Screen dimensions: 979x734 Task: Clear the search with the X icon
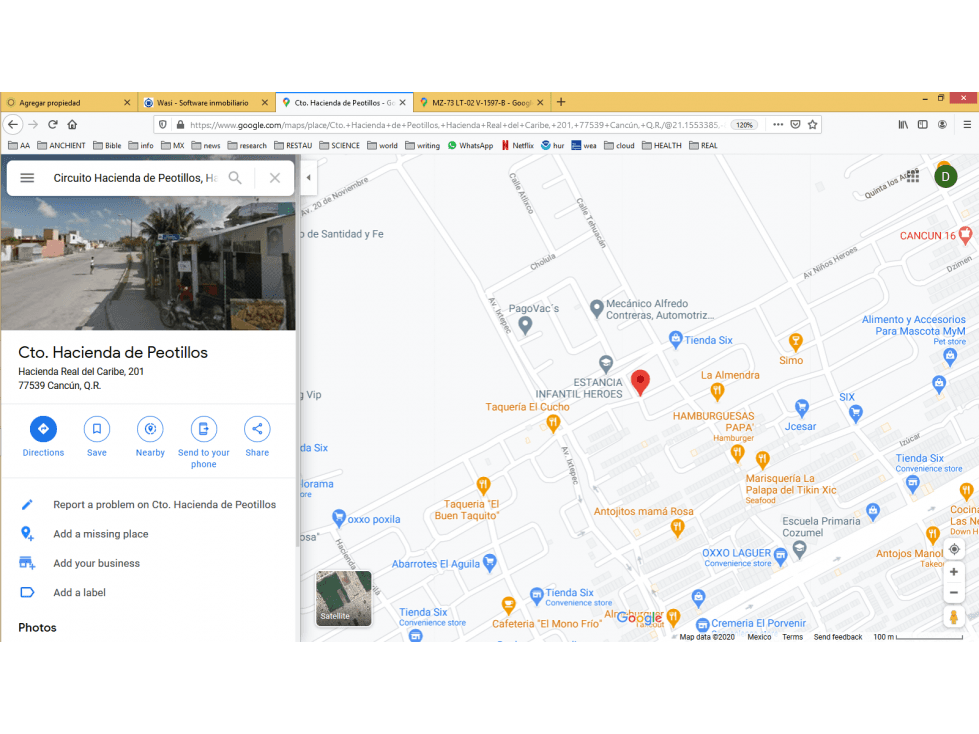pyautogui.click(x=275, y=178)
